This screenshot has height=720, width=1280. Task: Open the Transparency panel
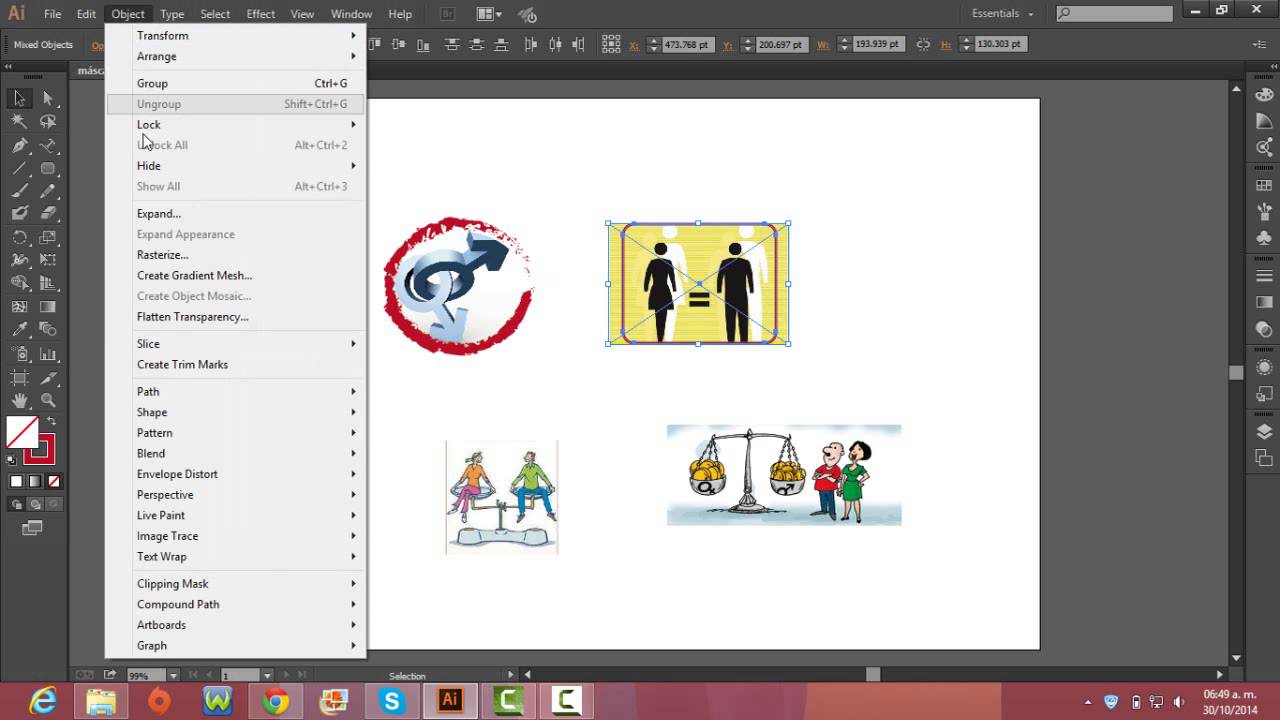[x=1264, y=329]
